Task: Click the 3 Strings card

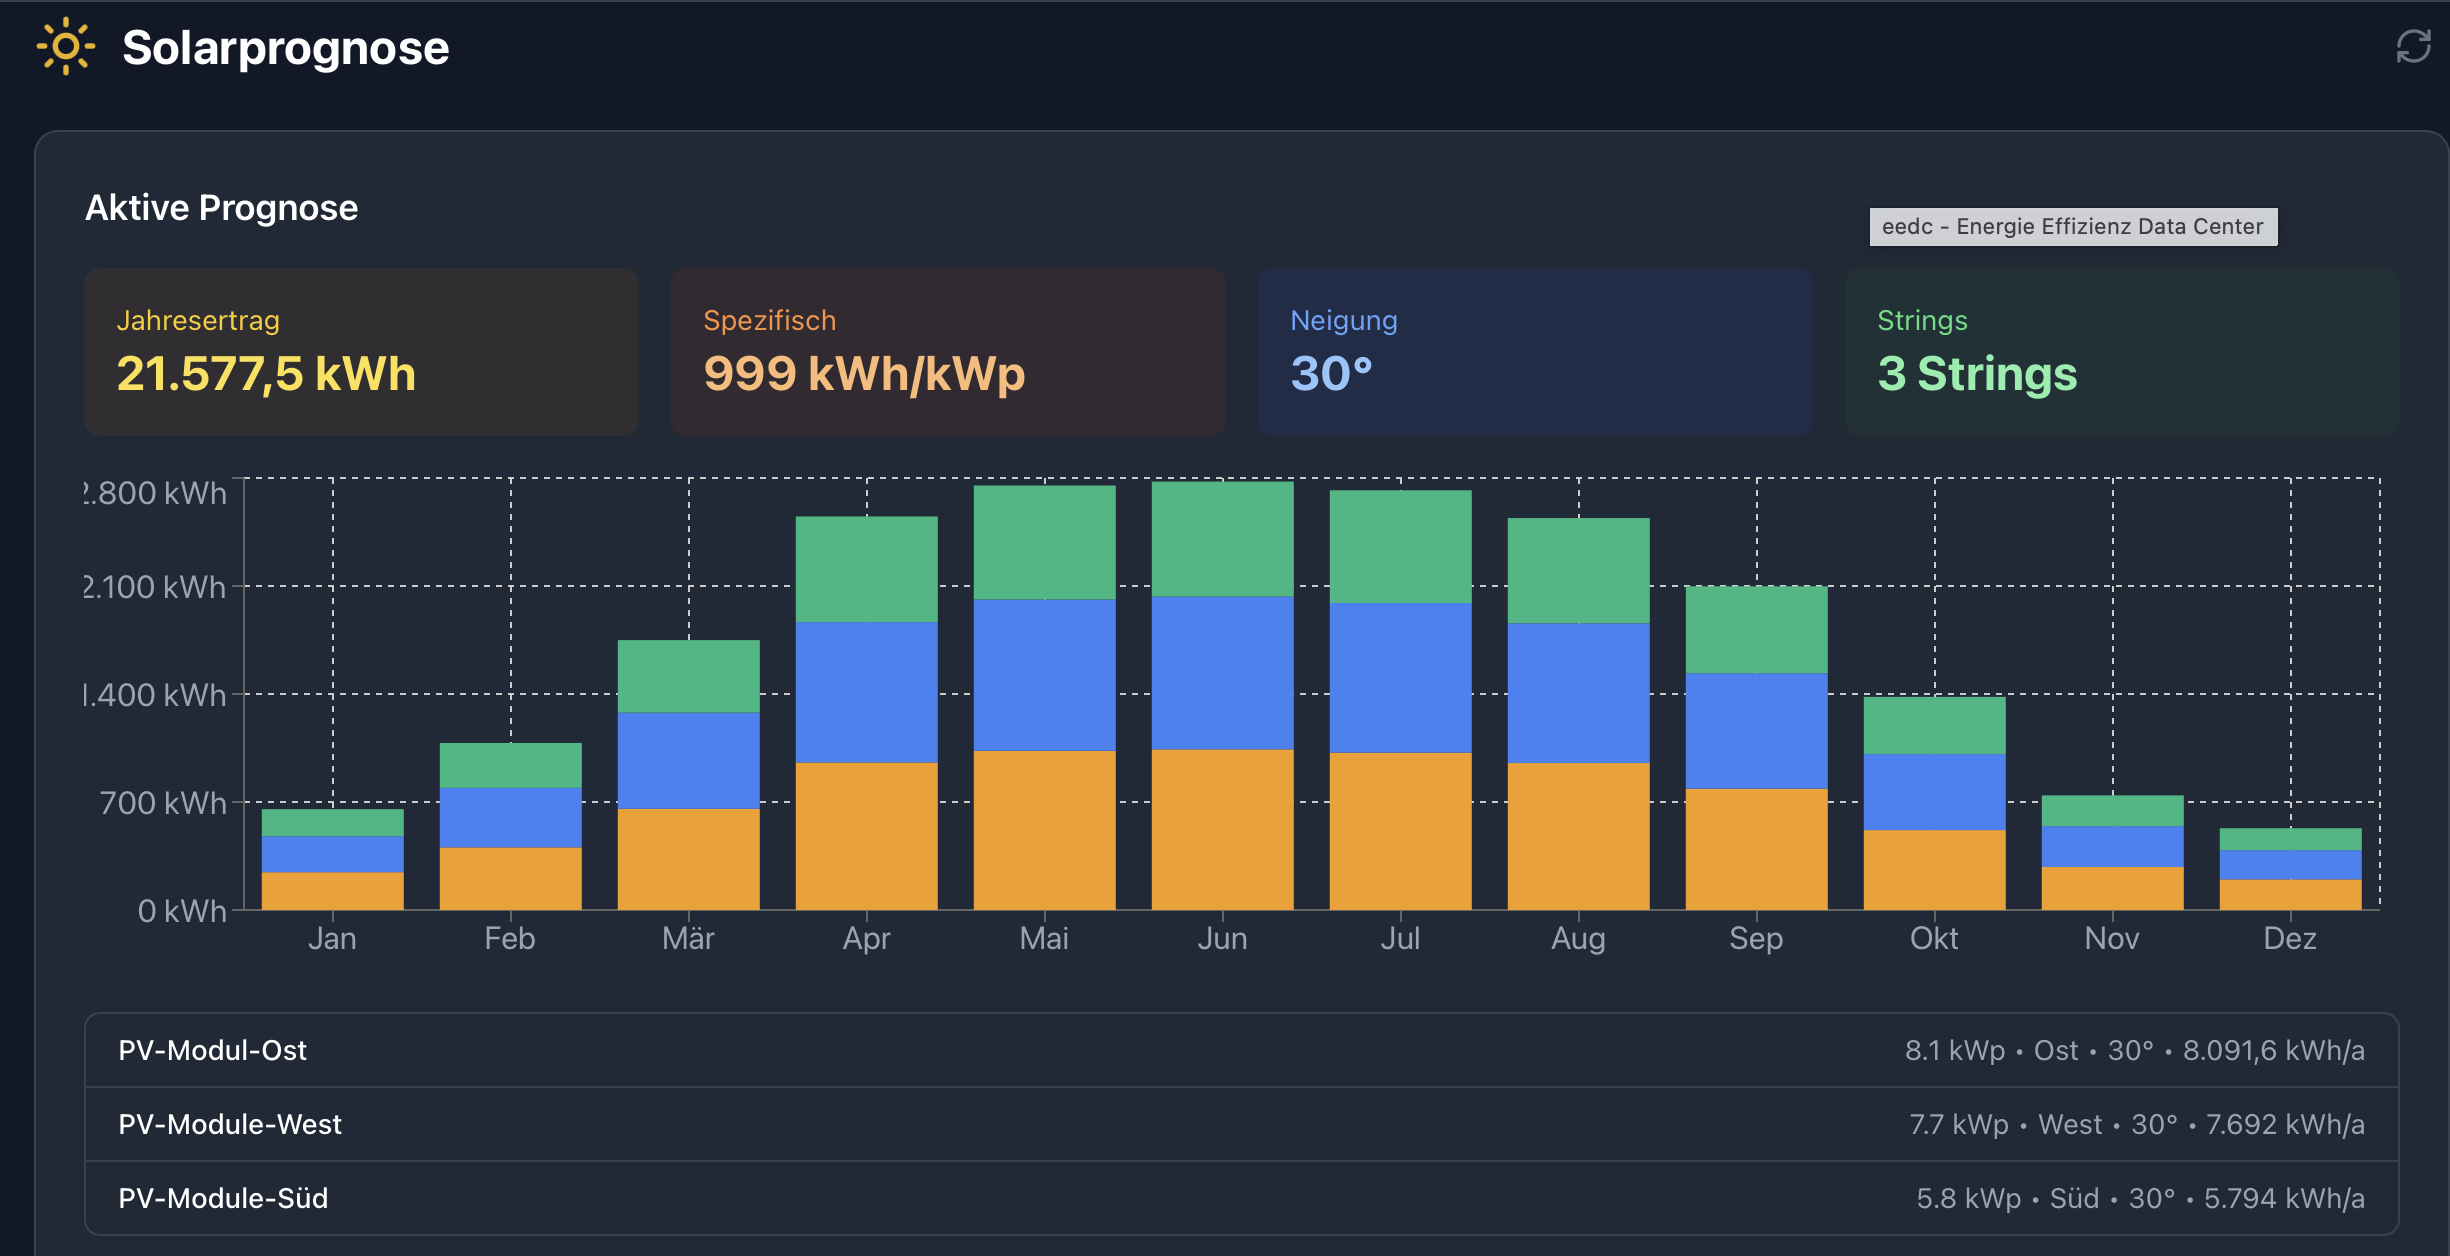Action: tap(2121, 351)
